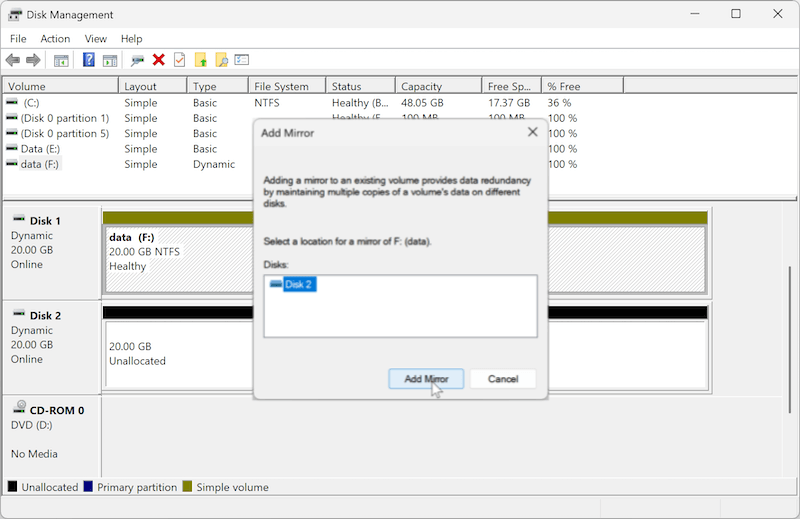Click the magnifier search toolbar icon
Screen dimensions: 800x519
(x=221, y=60)
